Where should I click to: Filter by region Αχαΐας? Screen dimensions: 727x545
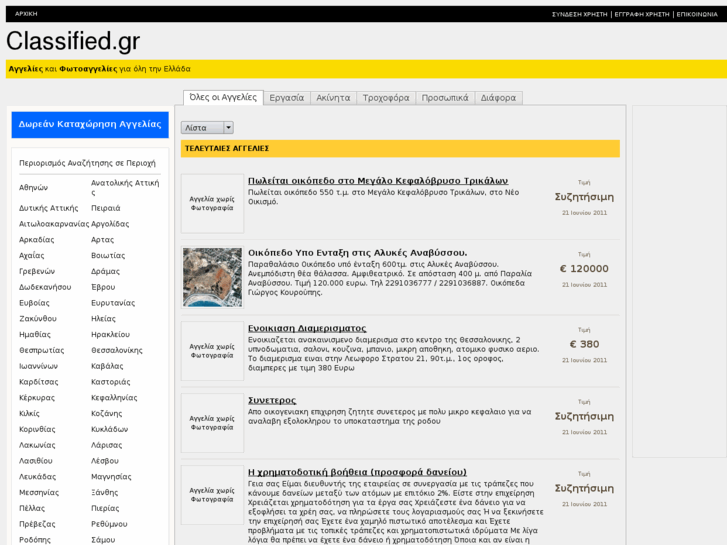[x=32, y=256]
